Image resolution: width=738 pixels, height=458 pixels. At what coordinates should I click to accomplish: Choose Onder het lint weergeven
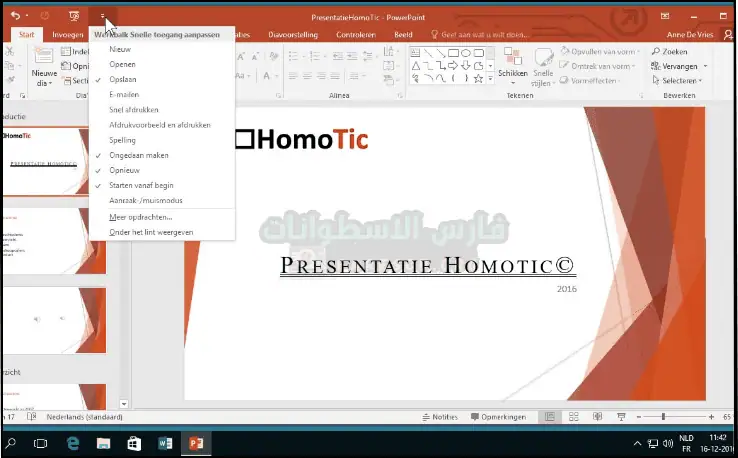151,231
